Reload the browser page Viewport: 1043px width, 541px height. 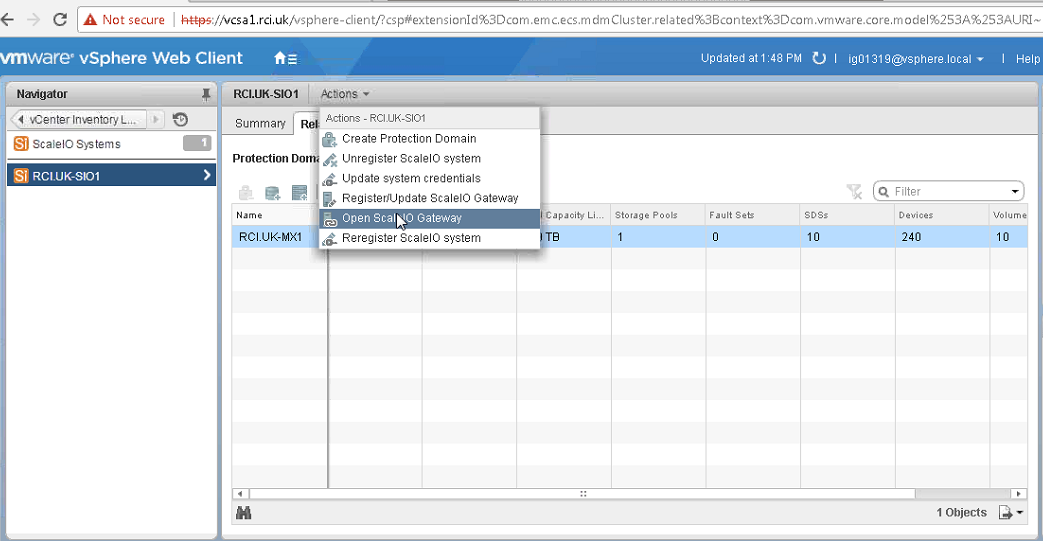tap(60, 19)
